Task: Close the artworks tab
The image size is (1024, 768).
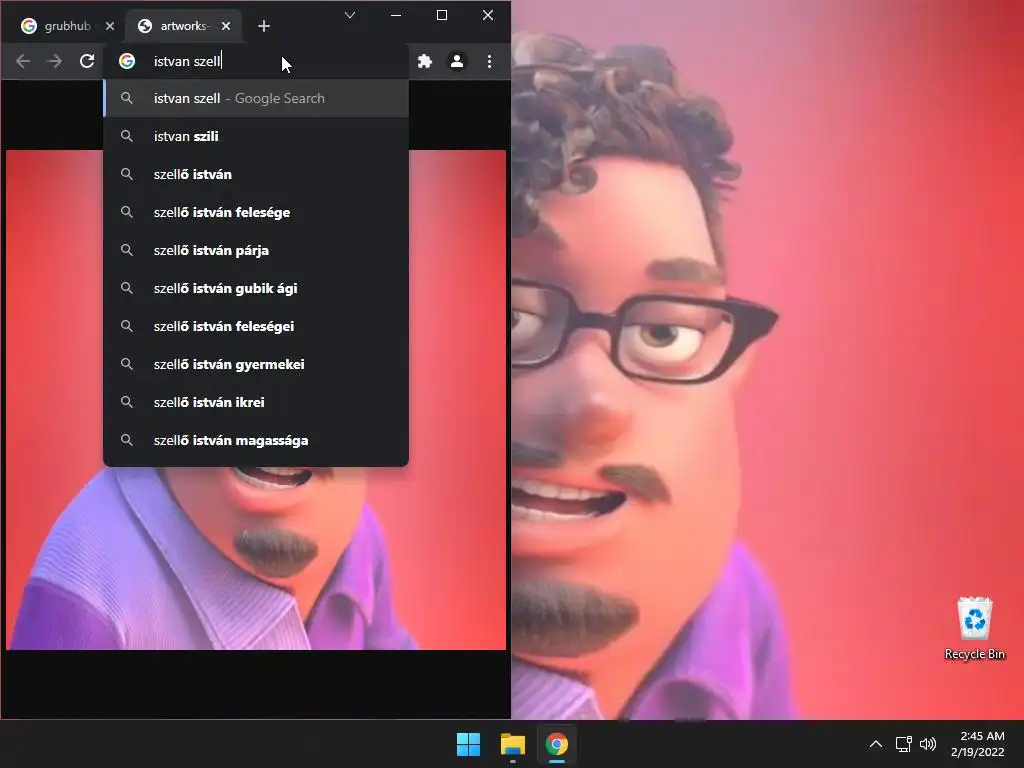Action: coord(226,26)
